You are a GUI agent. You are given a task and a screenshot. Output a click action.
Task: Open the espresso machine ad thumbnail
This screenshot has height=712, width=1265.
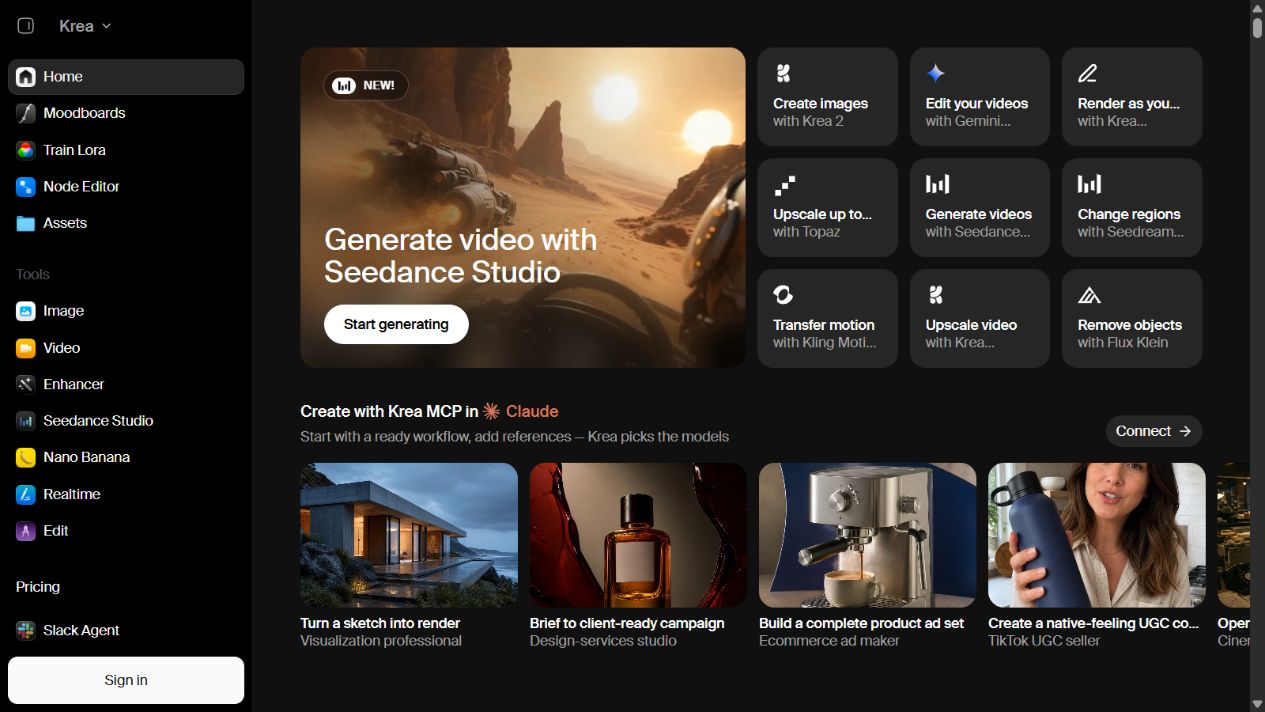point(868,535)
